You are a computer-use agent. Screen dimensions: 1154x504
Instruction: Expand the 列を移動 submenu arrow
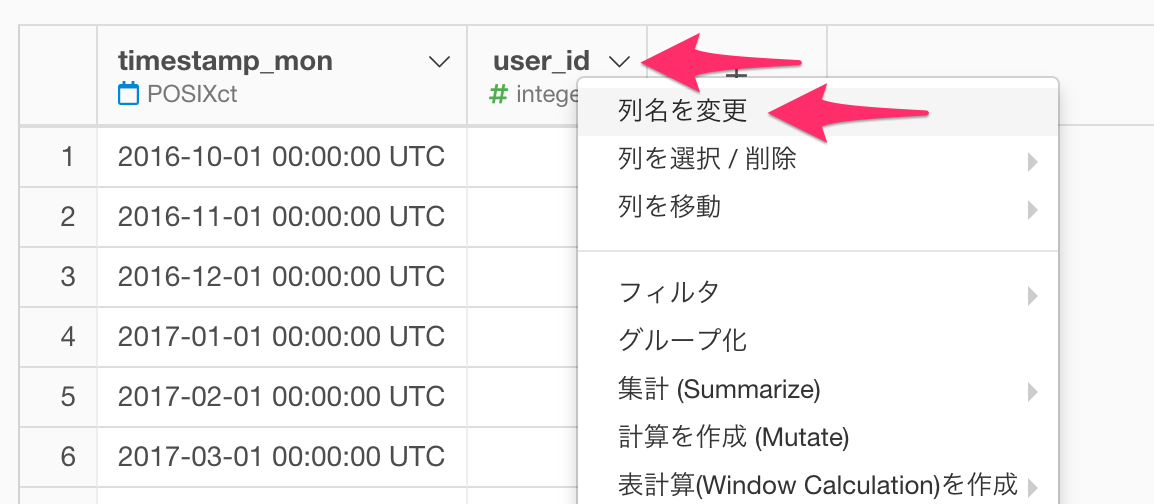pos(1033,210)
